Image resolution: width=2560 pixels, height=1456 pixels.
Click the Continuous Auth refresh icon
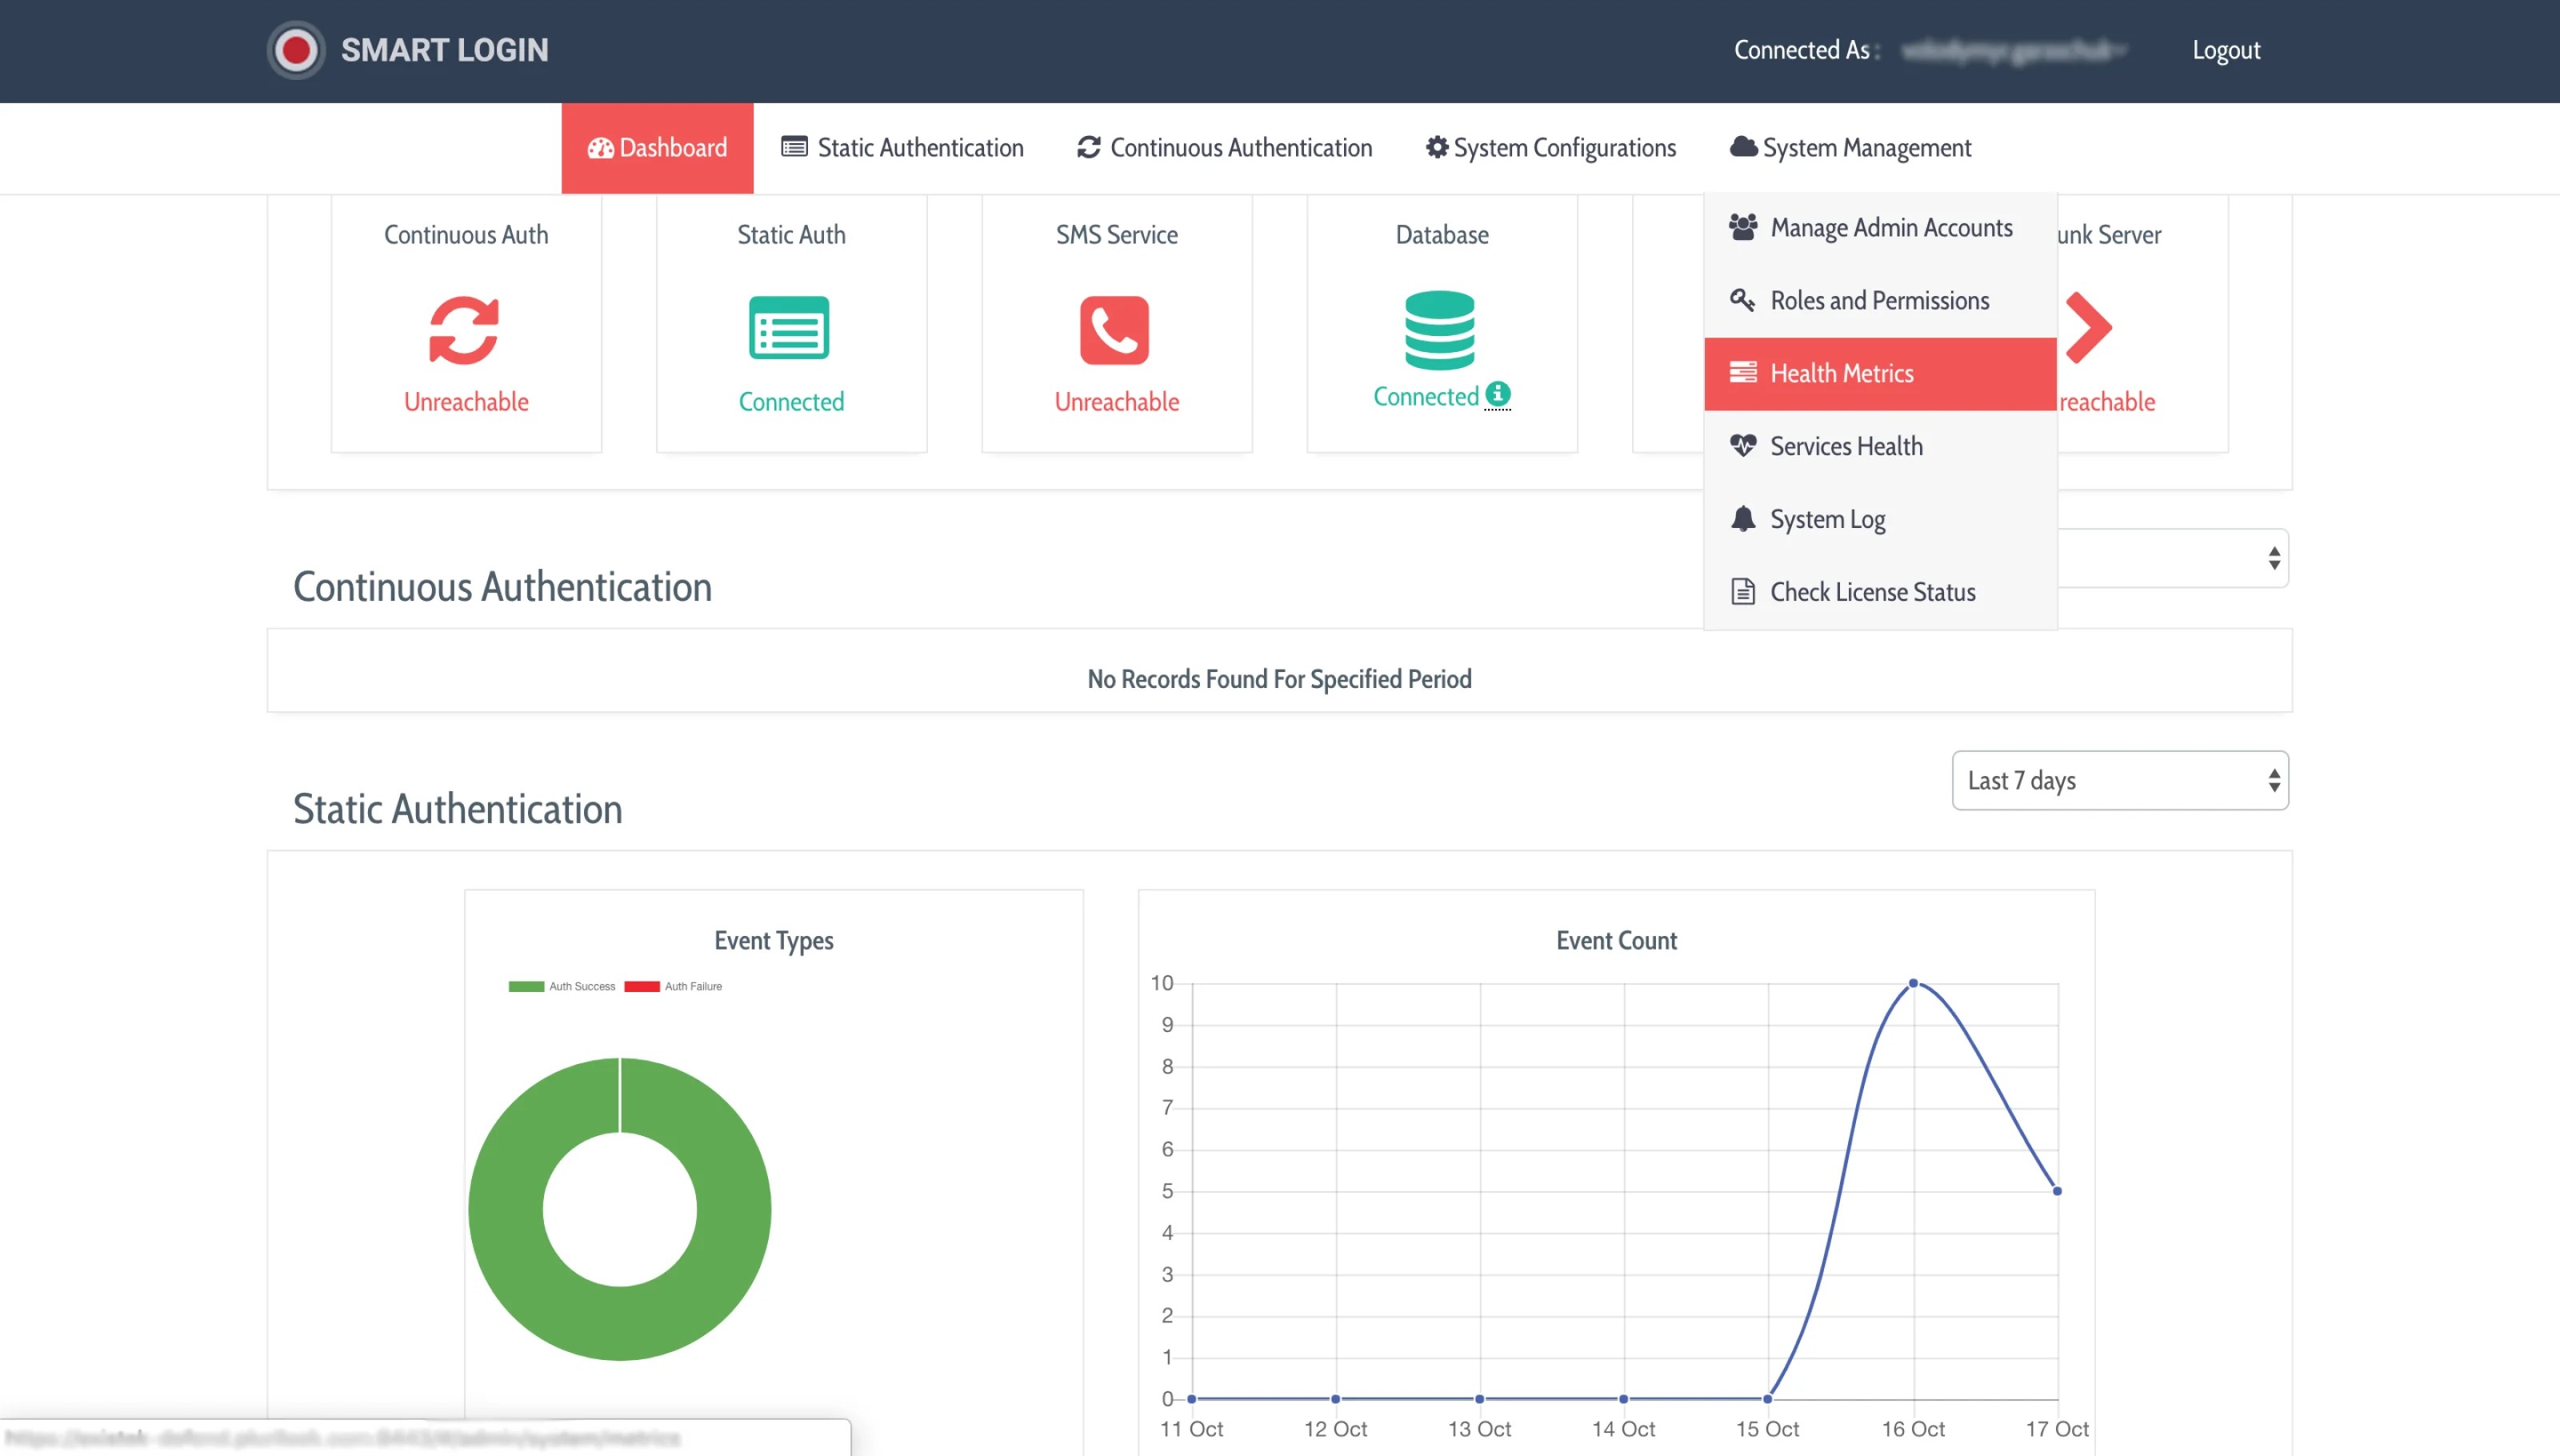465,330
